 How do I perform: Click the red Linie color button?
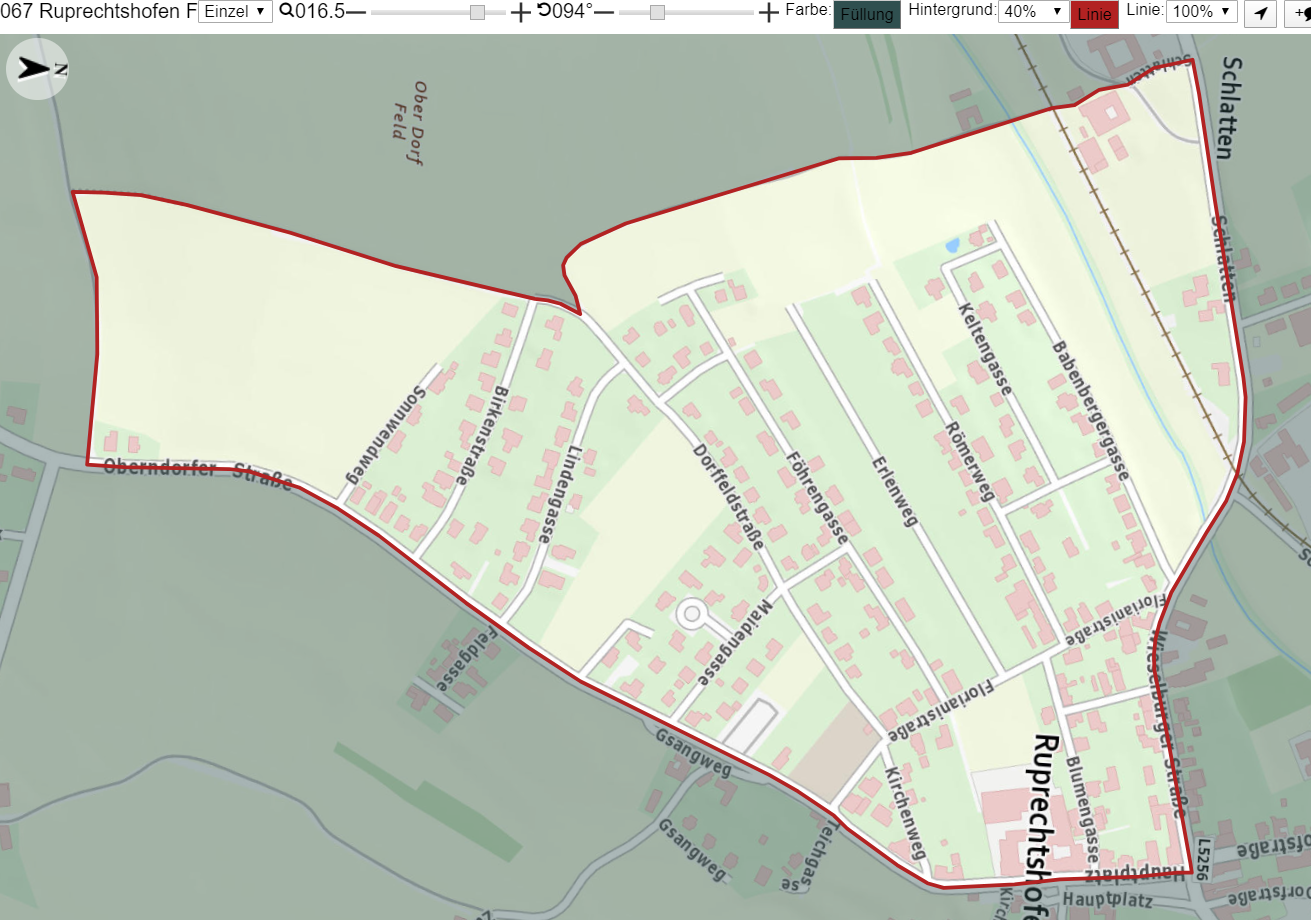coord(1094,14)
